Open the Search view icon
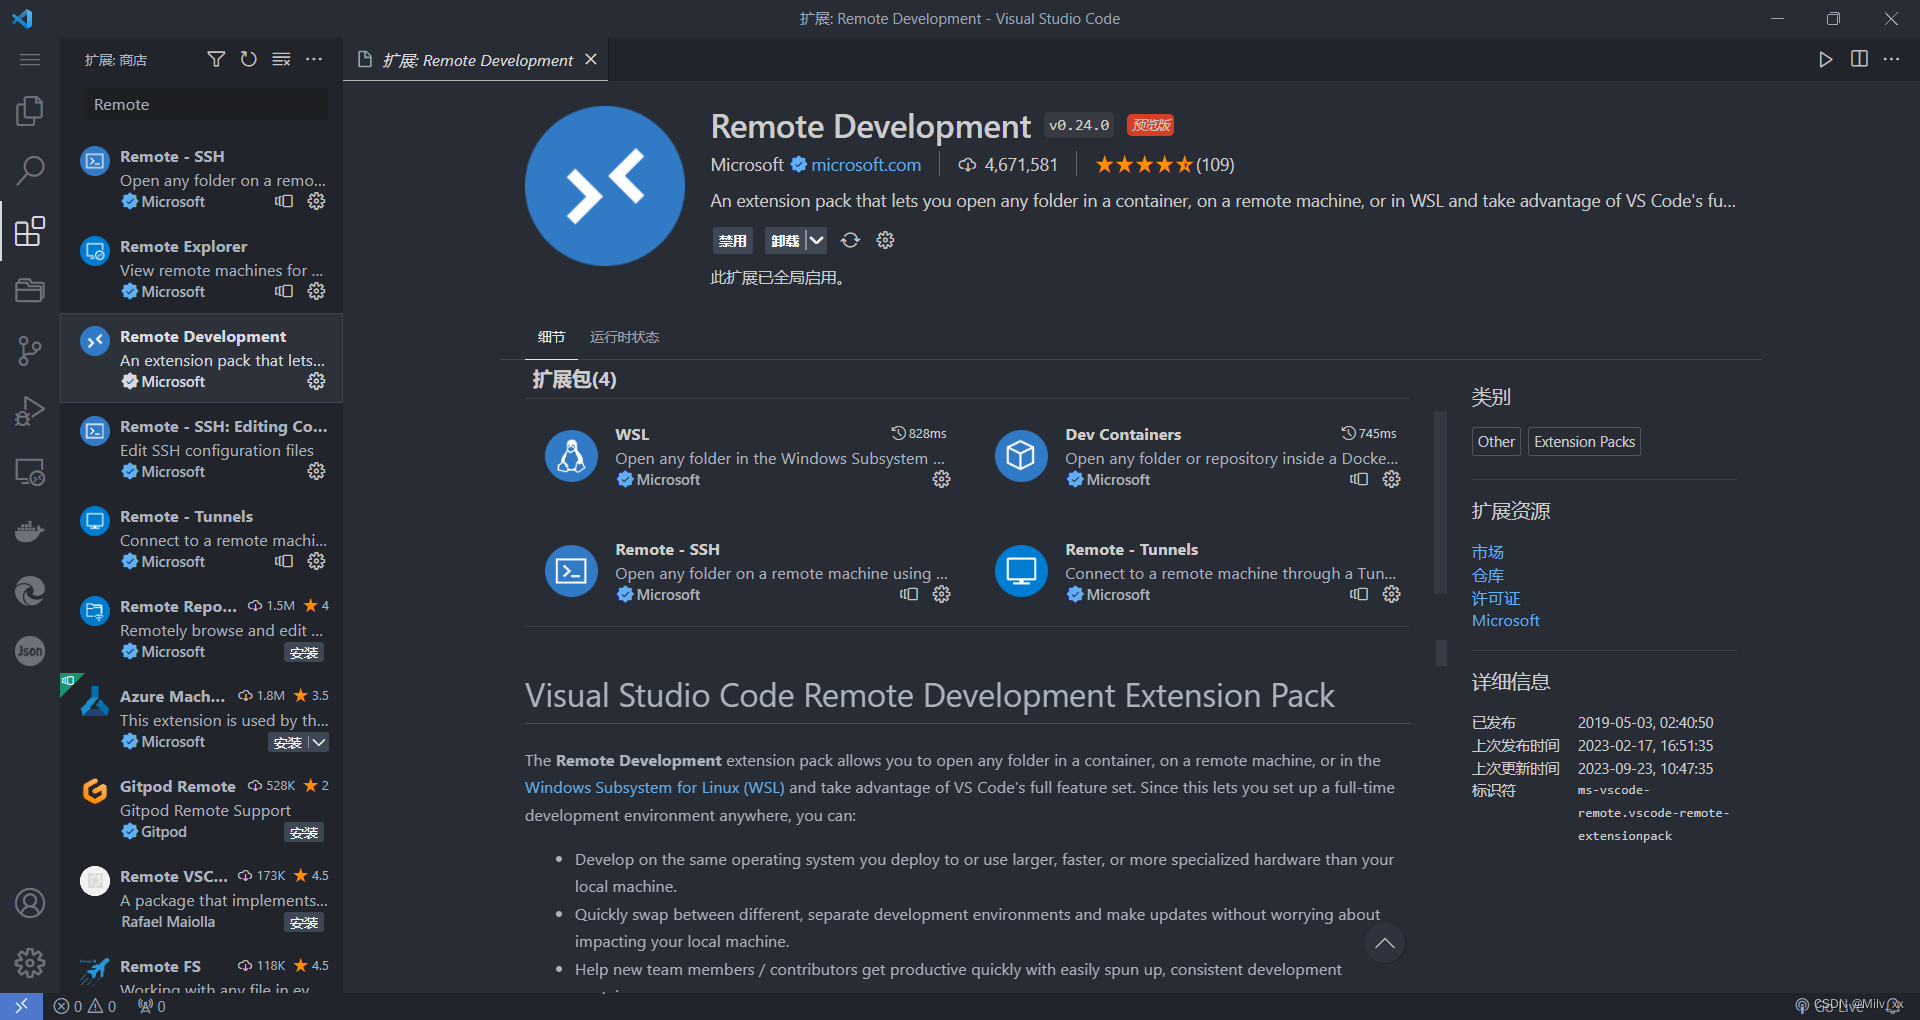Viewport: 1920px width, 1020px height. (29, 170)
